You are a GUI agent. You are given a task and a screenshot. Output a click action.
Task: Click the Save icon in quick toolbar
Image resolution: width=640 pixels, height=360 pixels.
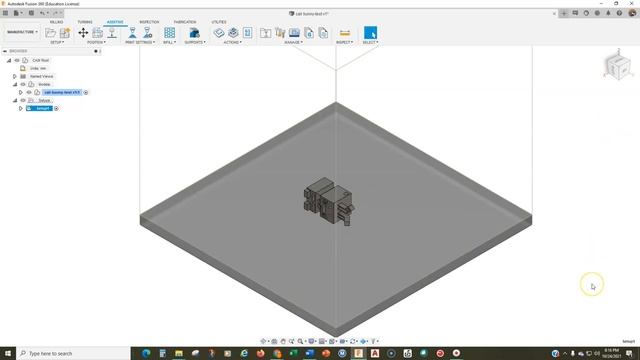(31, 13)
